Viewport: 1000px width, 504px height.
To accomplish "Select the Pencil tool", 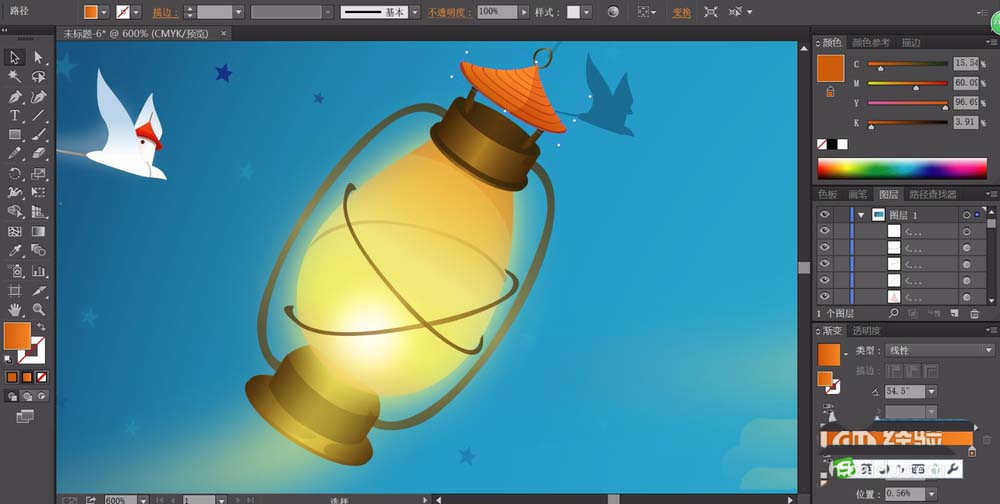I will pyautogui.click(x=15, y=154).
